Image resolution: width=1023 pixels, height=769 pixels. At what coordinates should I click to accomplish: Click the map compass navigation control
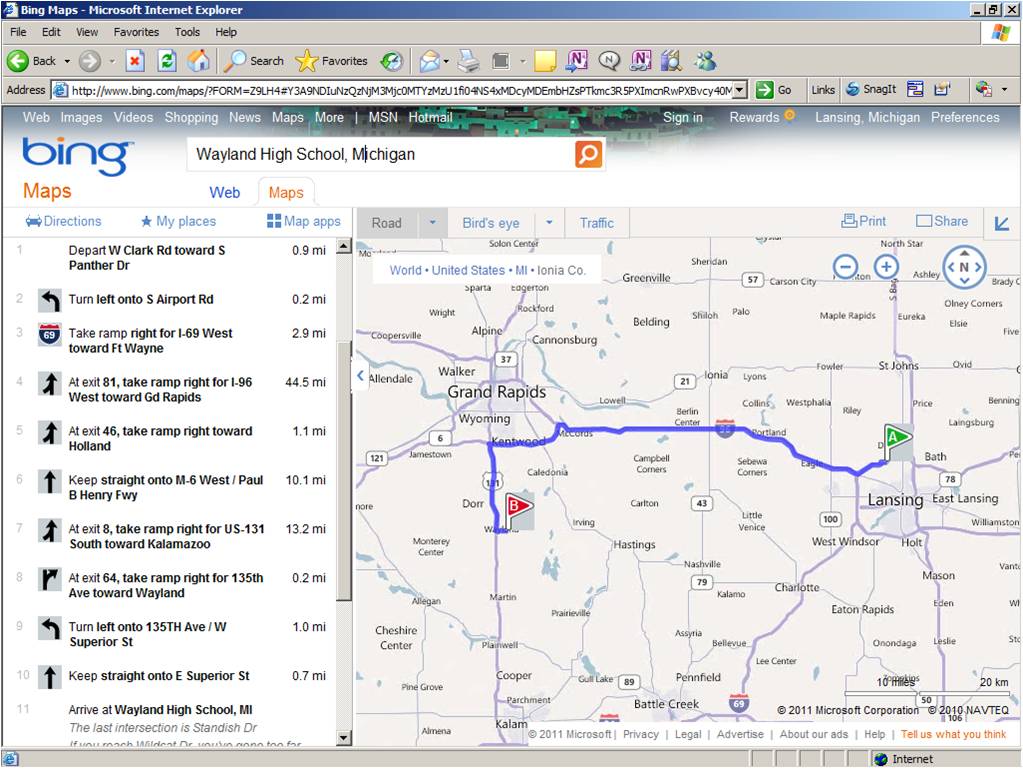pos(964,267)
